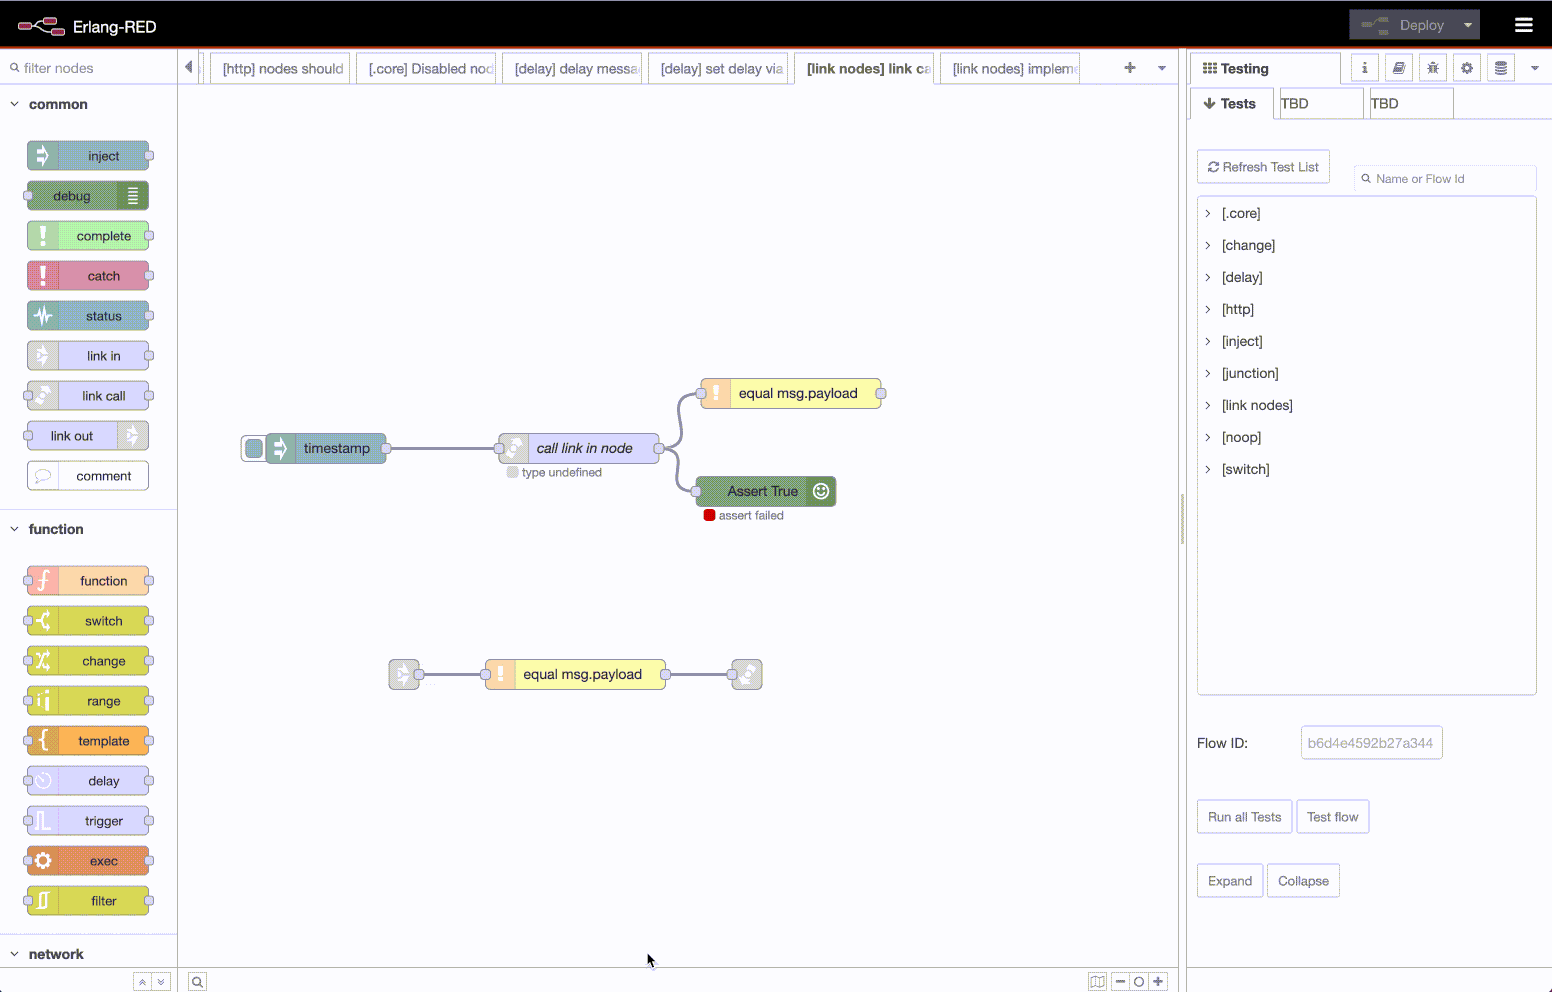This screenshot has height=992, width=1552.
Task: Expand the [delay] test group
Action: coord(1208,277)
